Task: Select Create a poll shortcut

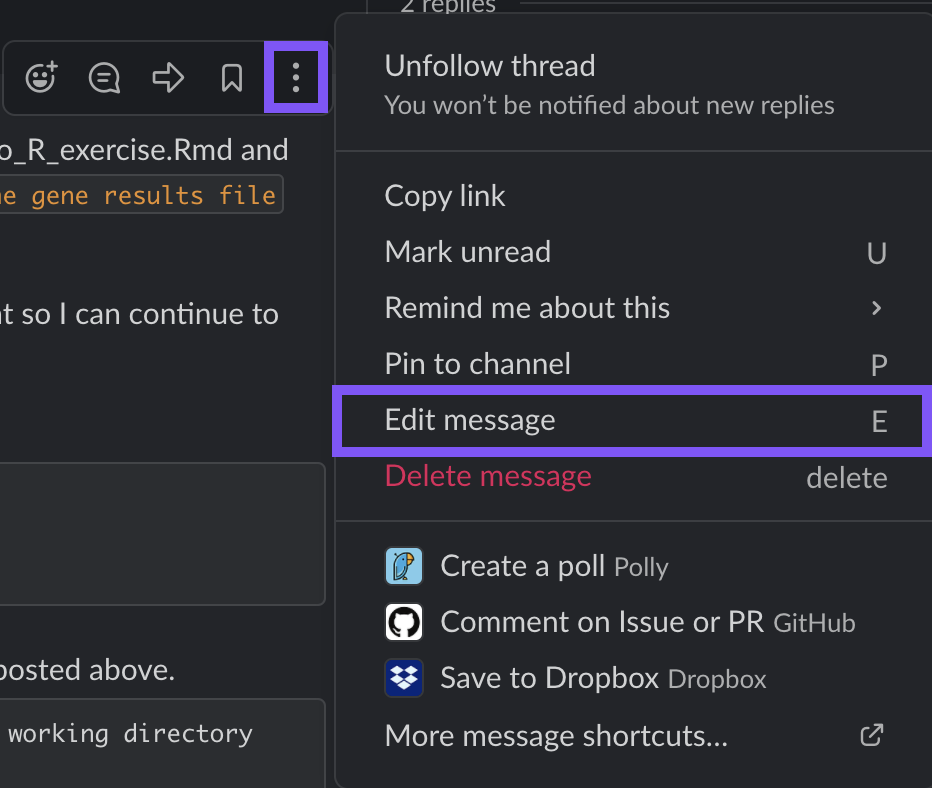Action: coord(522,567)
